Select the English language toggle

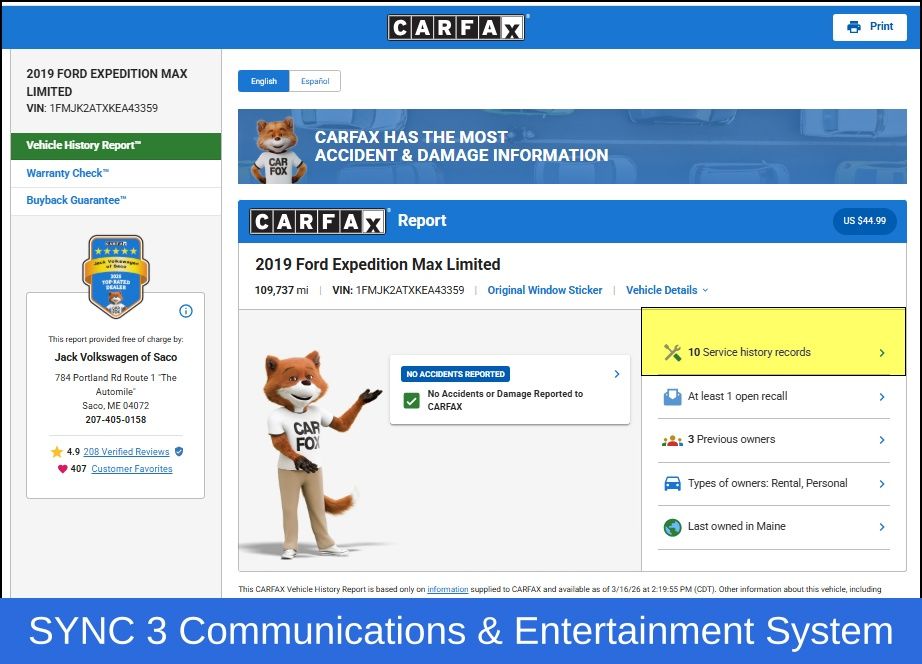(x=264, y=81)
